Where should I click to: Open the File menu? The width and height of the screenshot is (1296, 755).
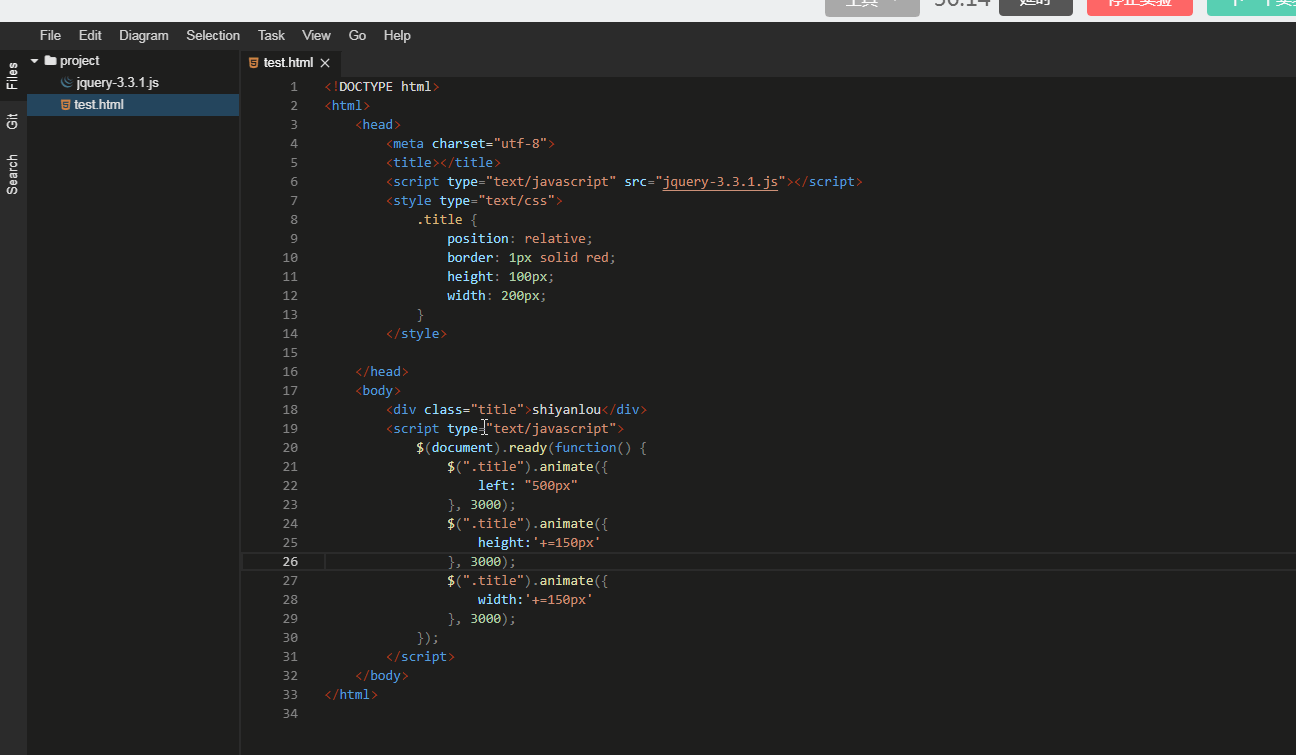tap(50, 35)
